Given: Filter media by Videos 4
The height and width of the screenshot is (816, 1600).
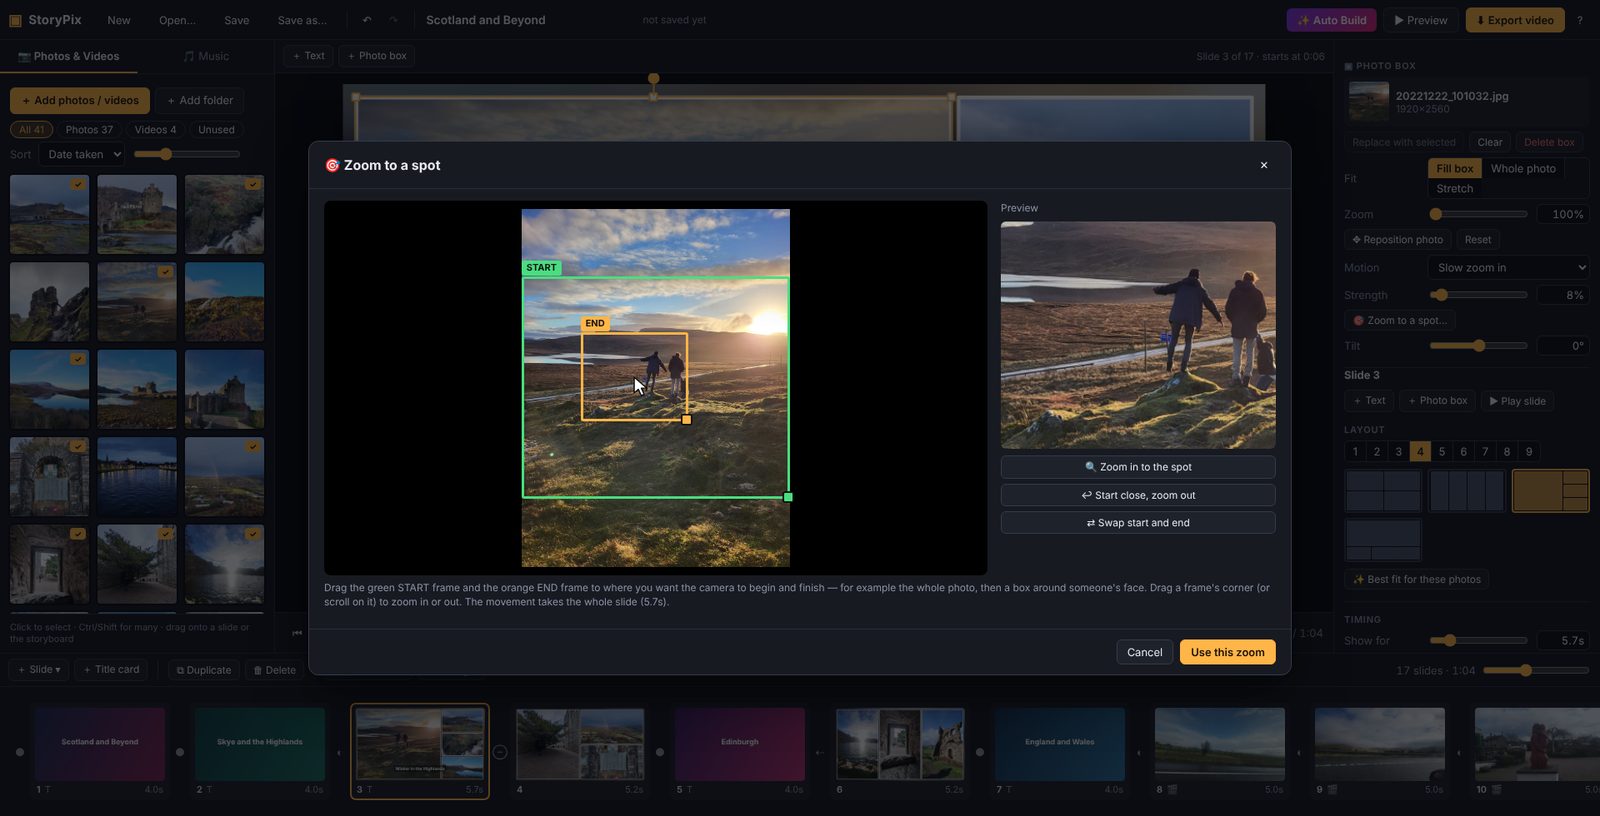Looking at the screenshot, I should coord(155,129).
